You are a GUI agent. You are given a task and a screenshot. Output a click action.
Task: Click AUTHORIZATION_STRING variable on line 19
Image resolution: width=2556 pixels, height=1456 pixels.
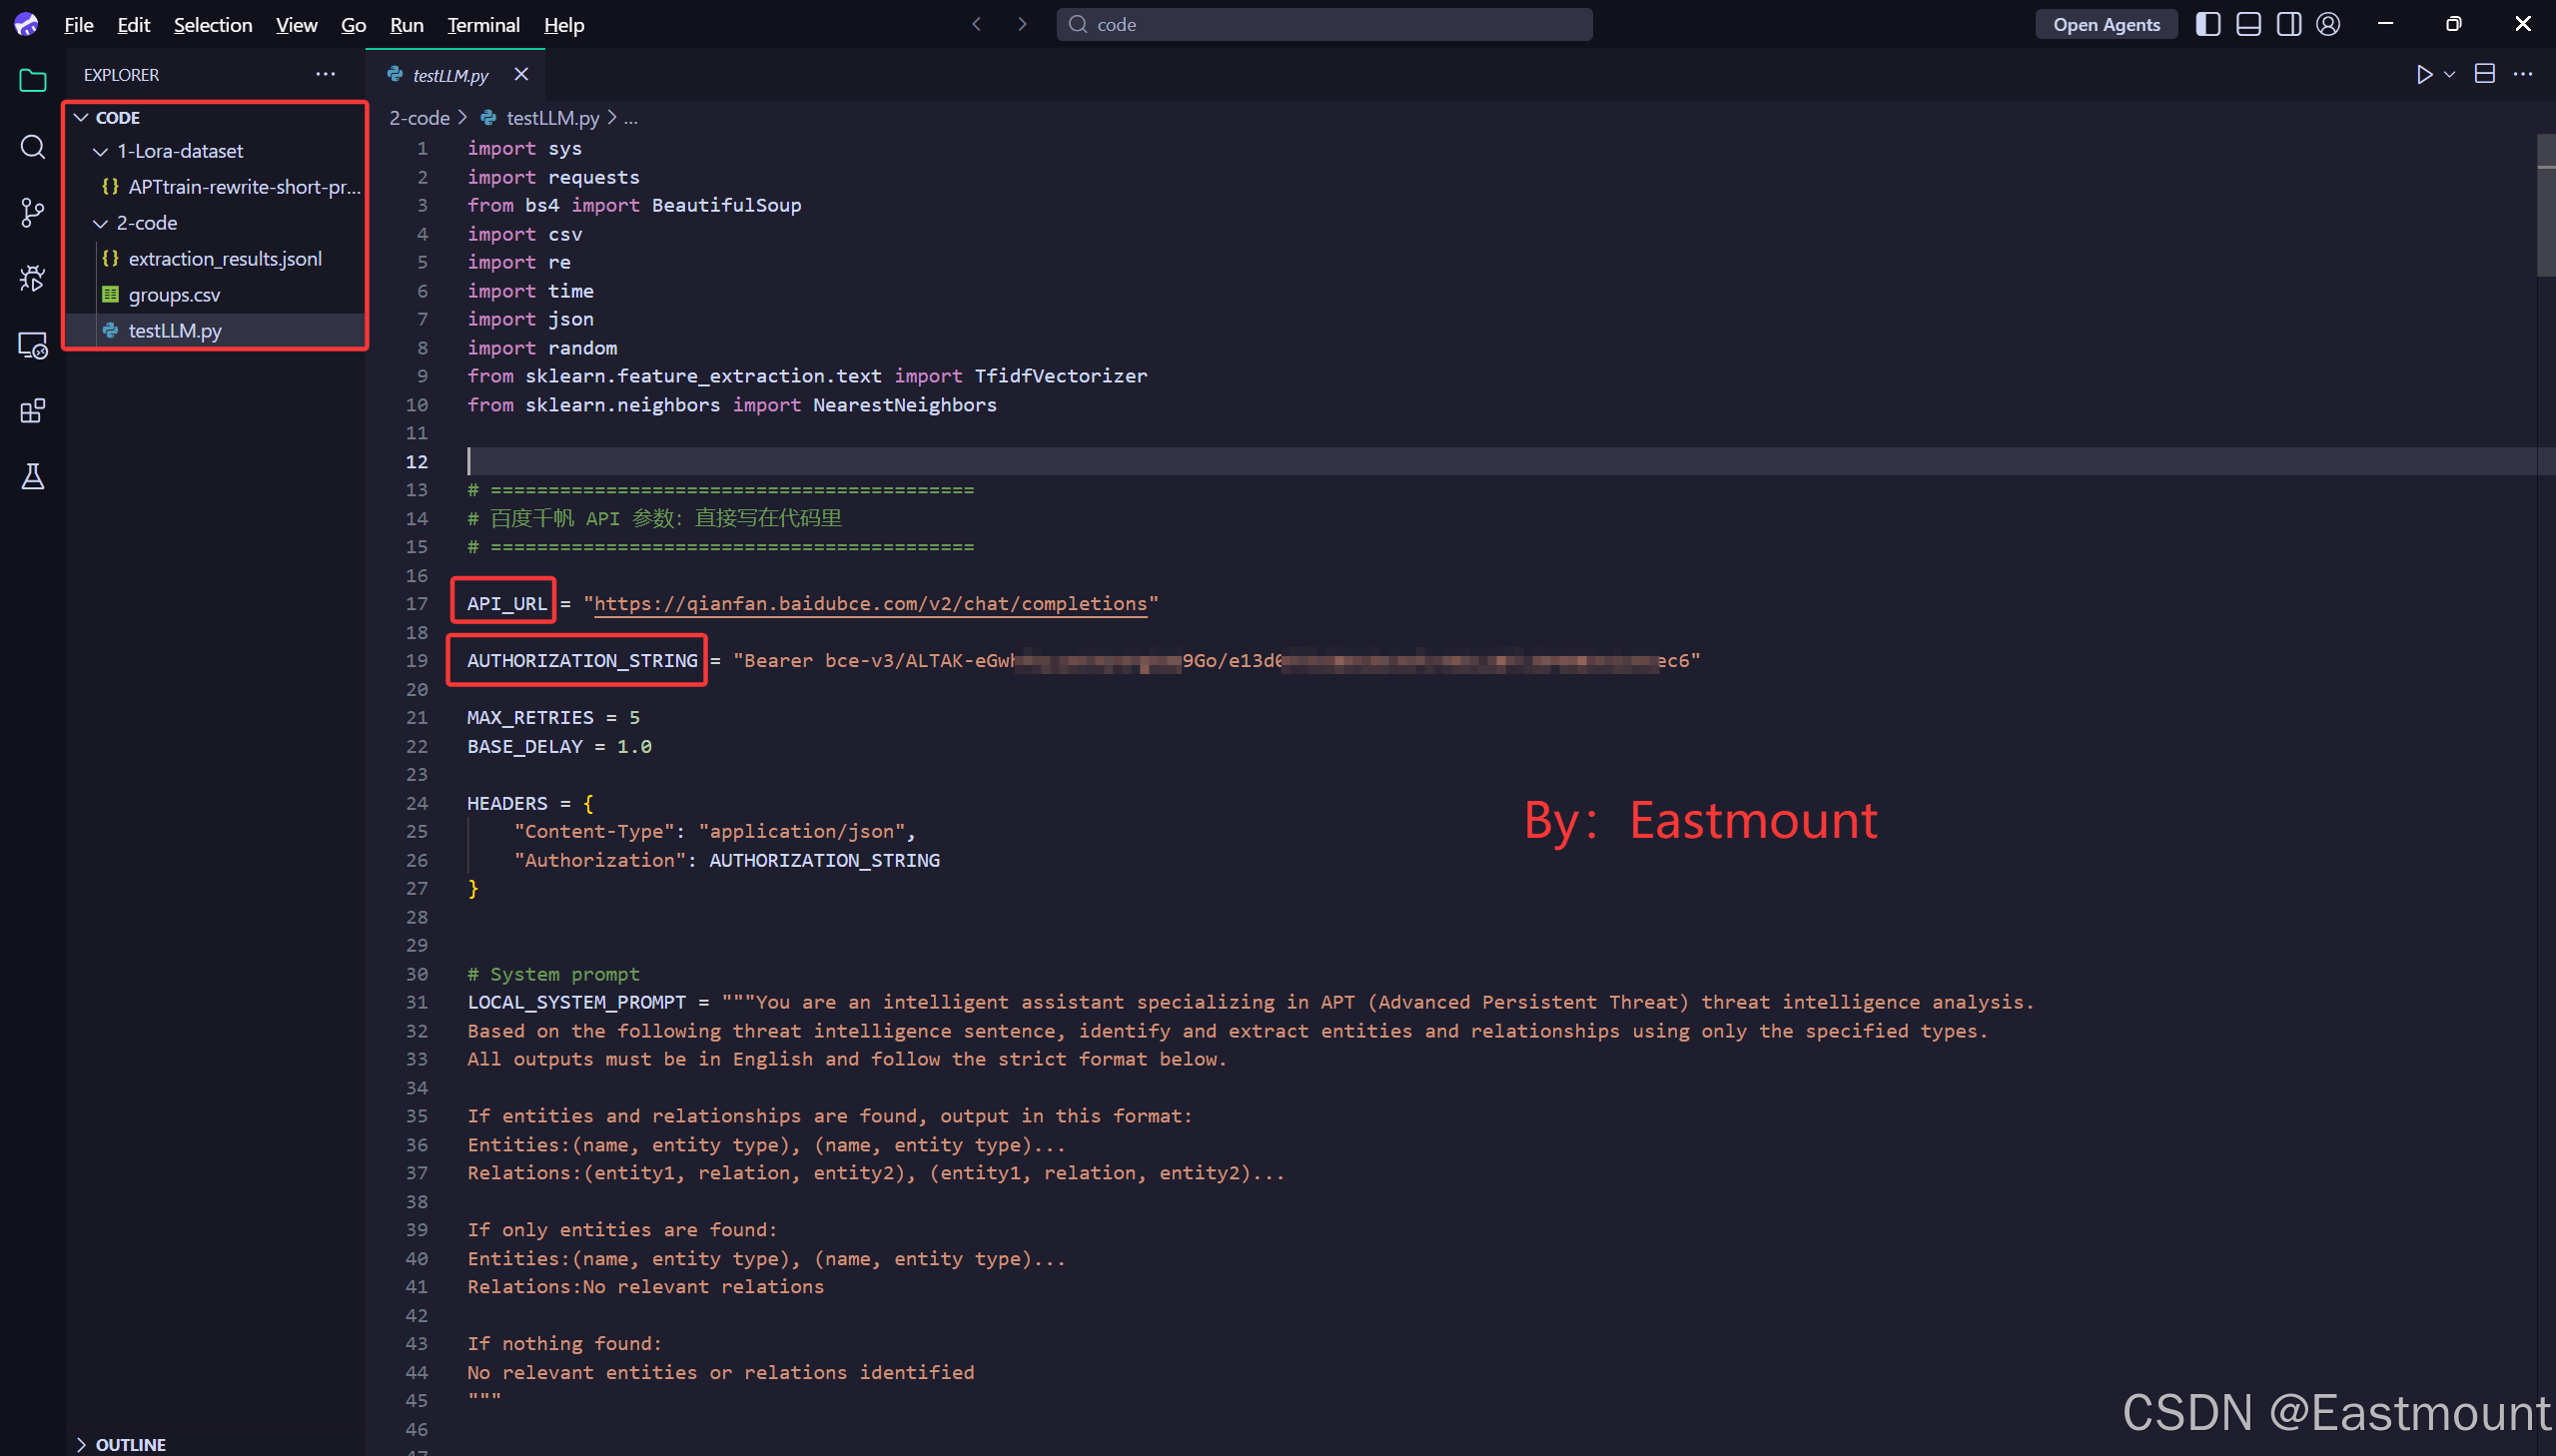(x=582, y=660)
